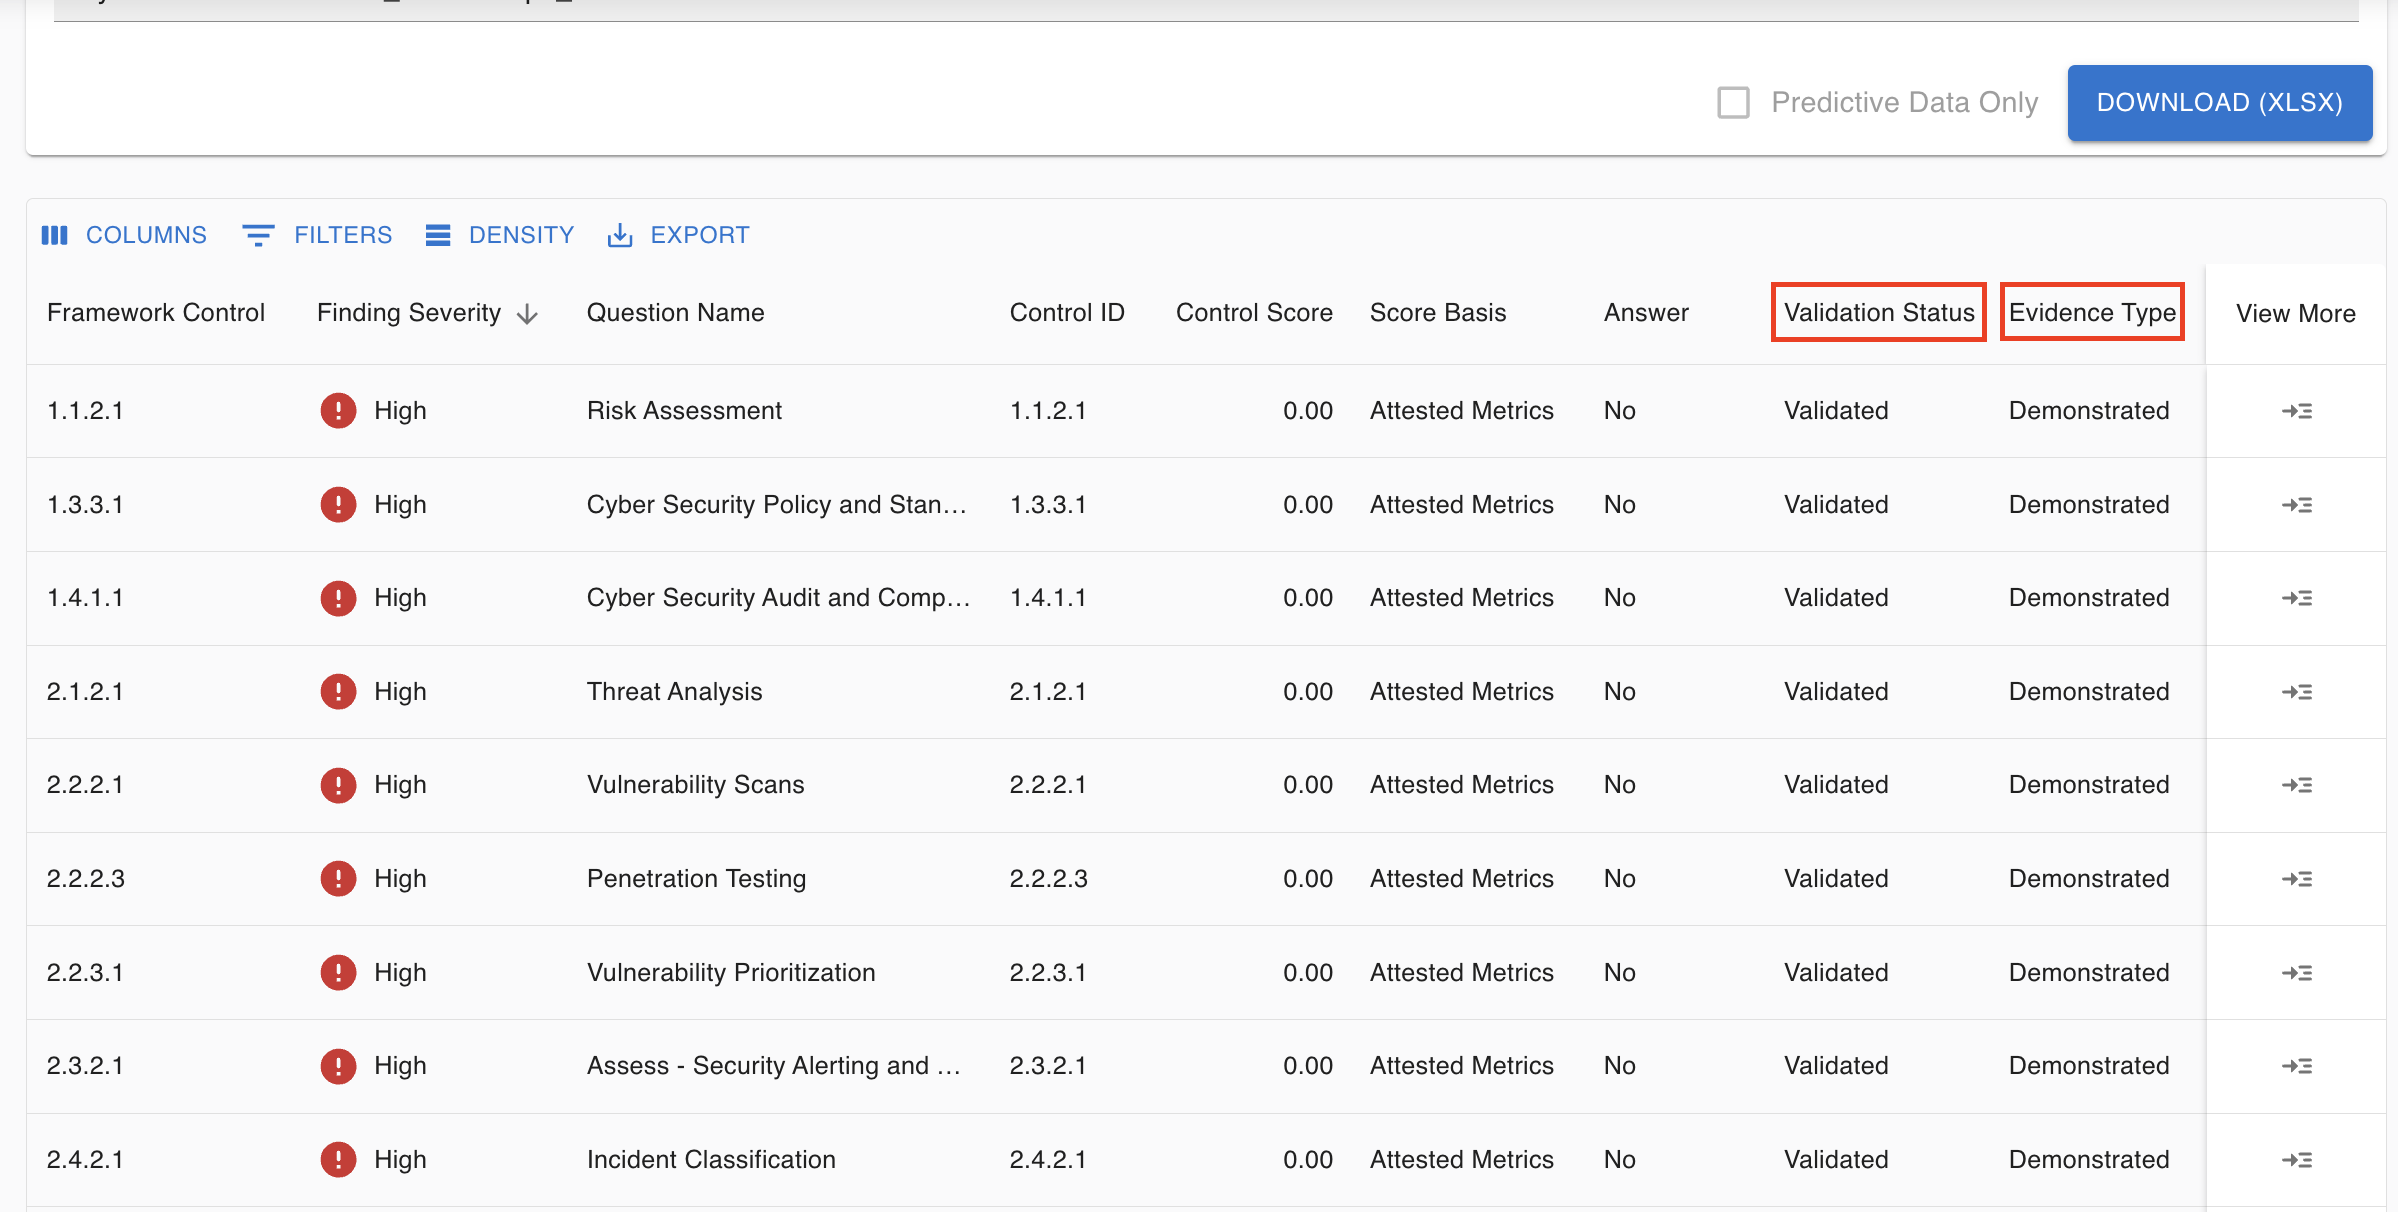Click Attested Metrics in Vulnerability Scans row
Screen dimensions: 2398x1212
1462,785
